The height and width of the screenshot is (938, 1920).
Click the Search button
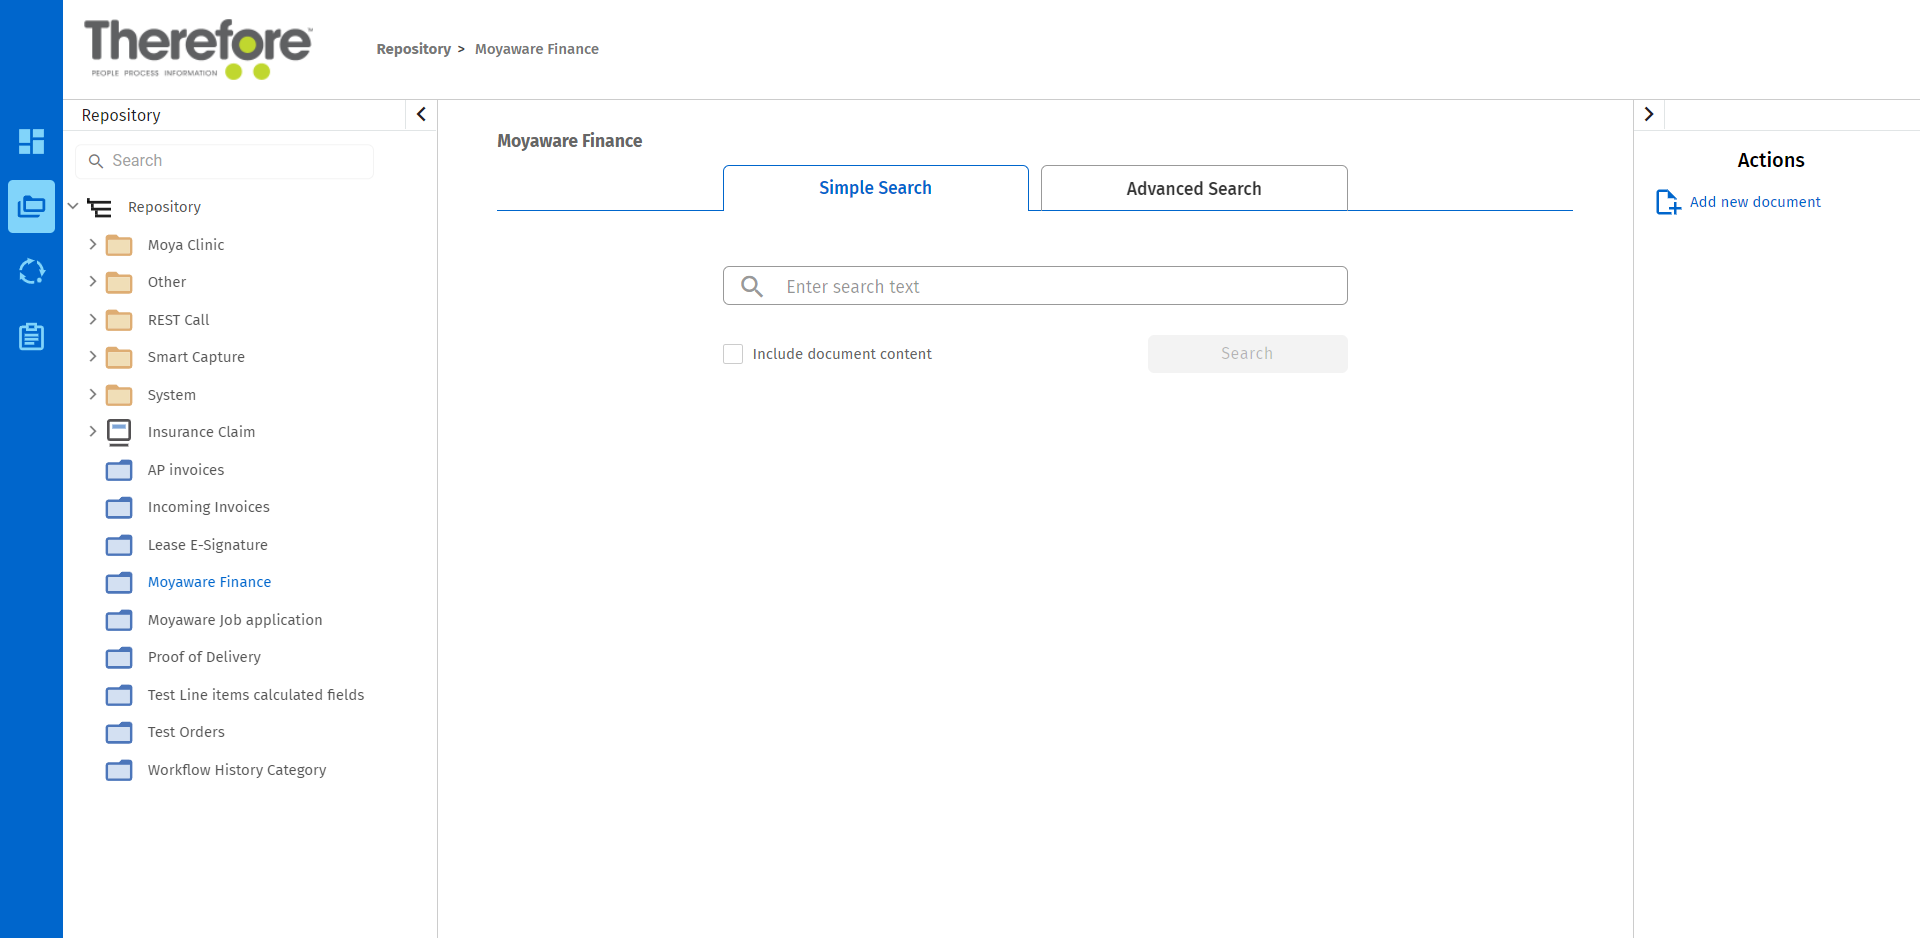click(x=1247, y=354)
